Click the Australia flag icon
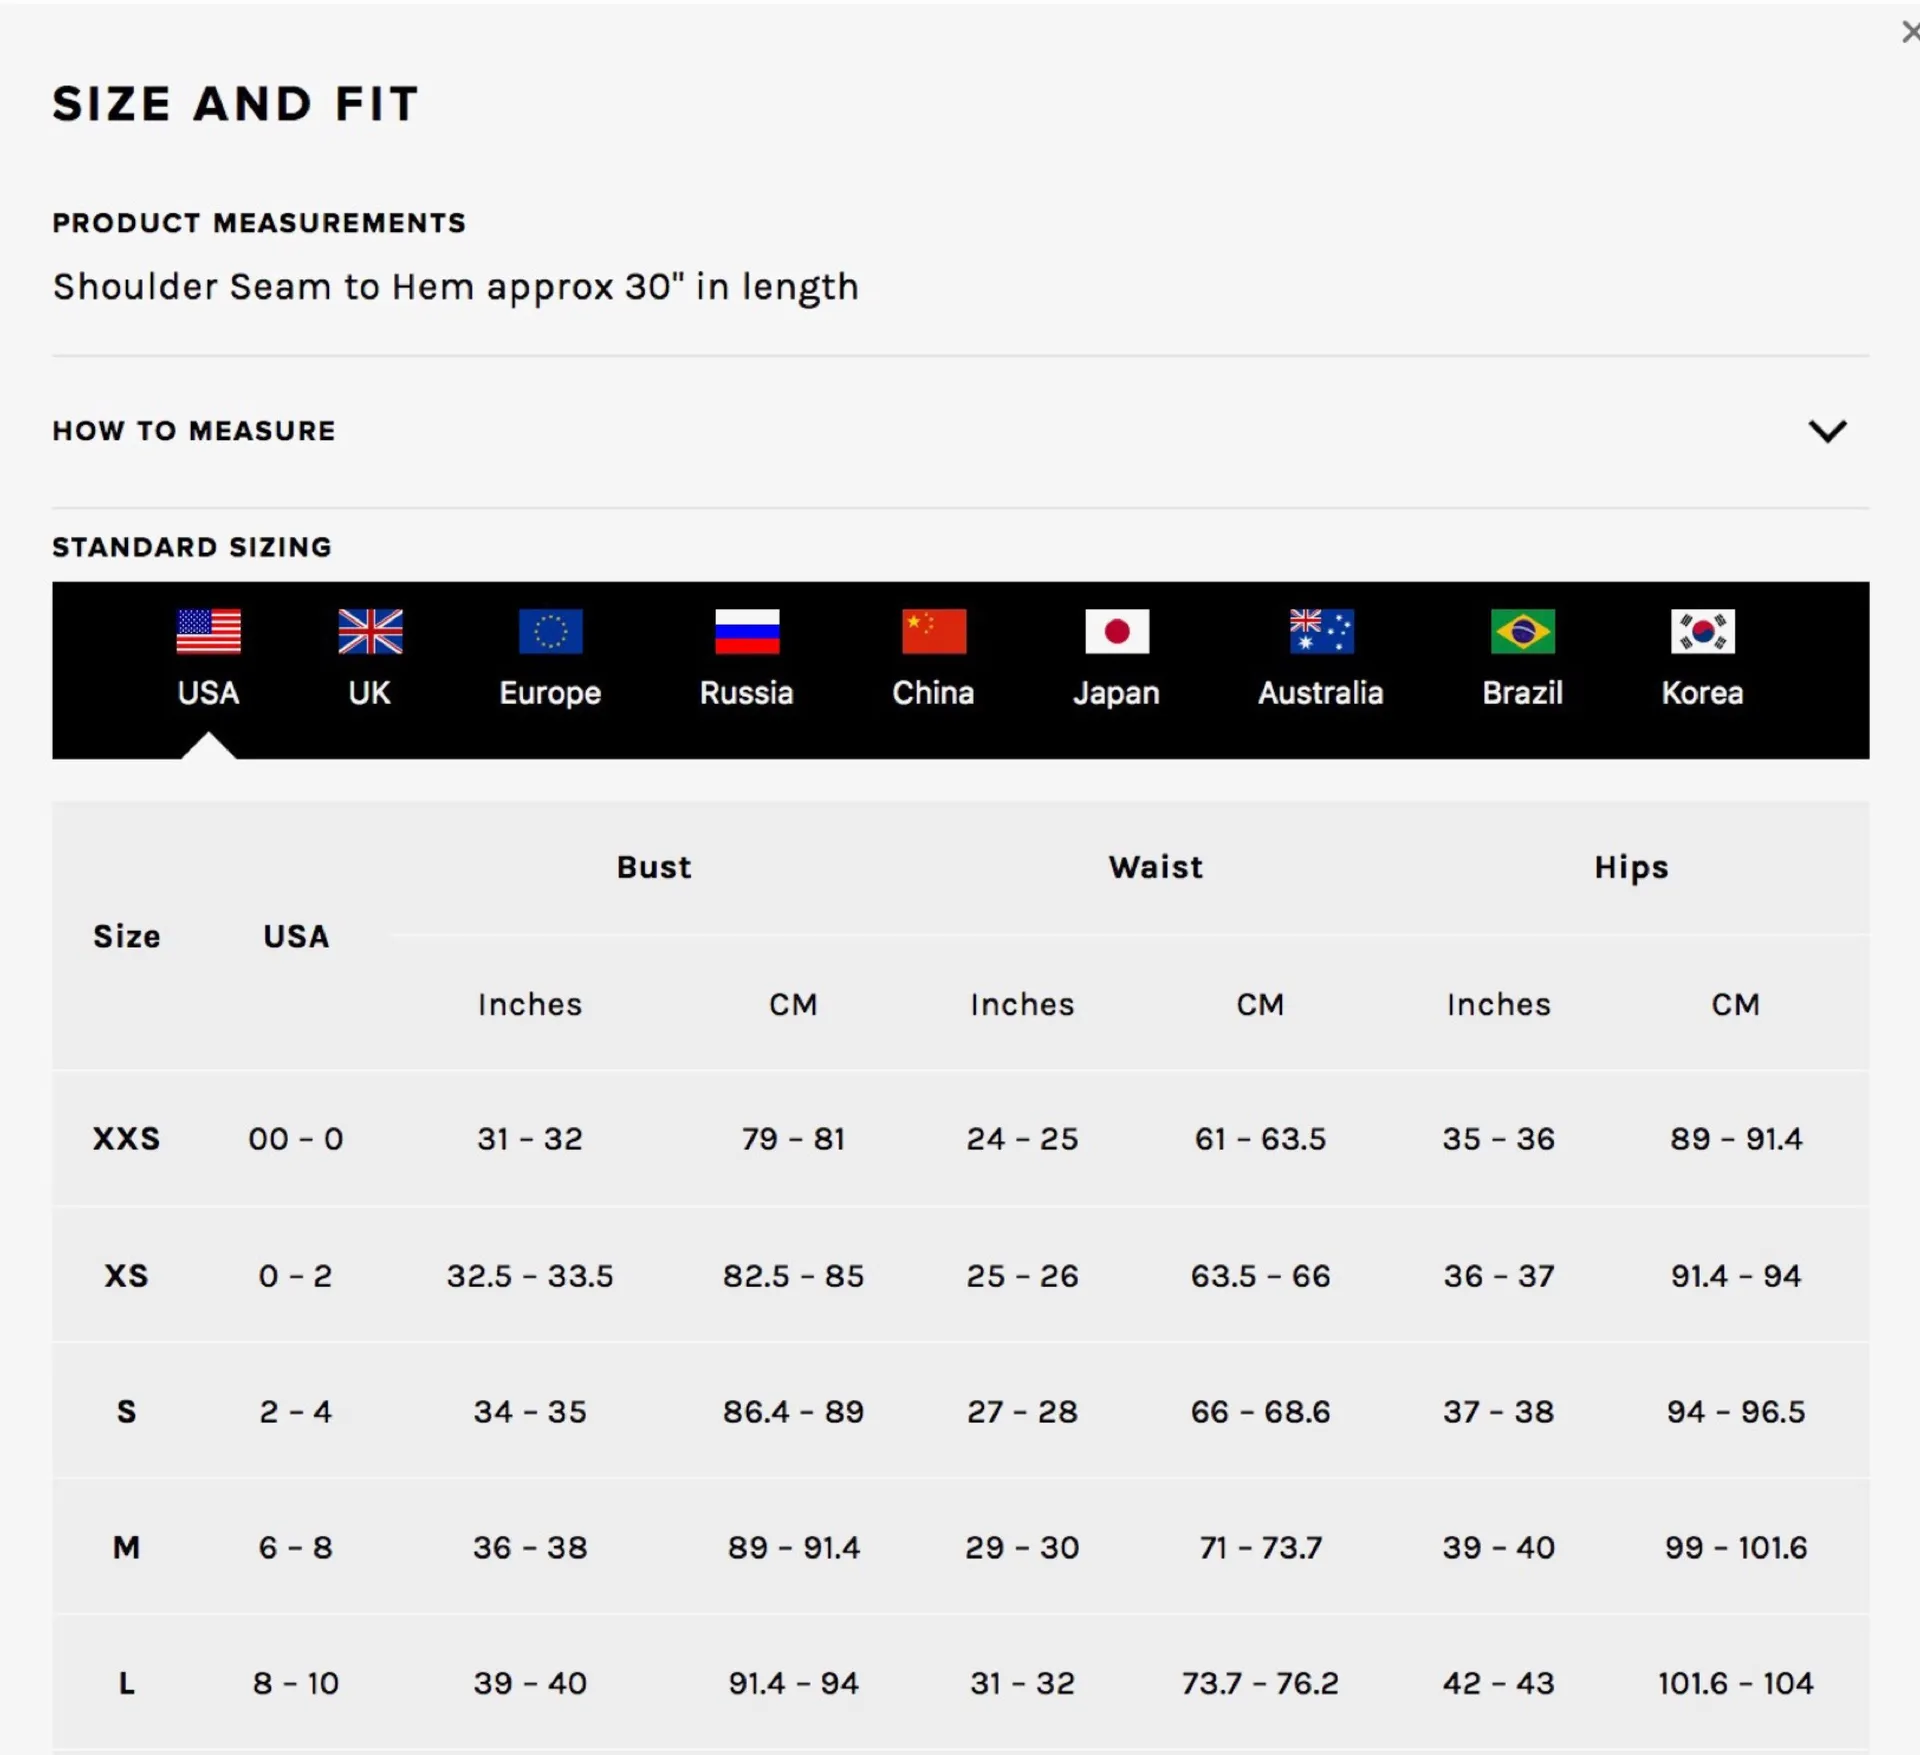This screenshot has height=1755, width=1920. pyautogui.click(x=1321, y=631)
